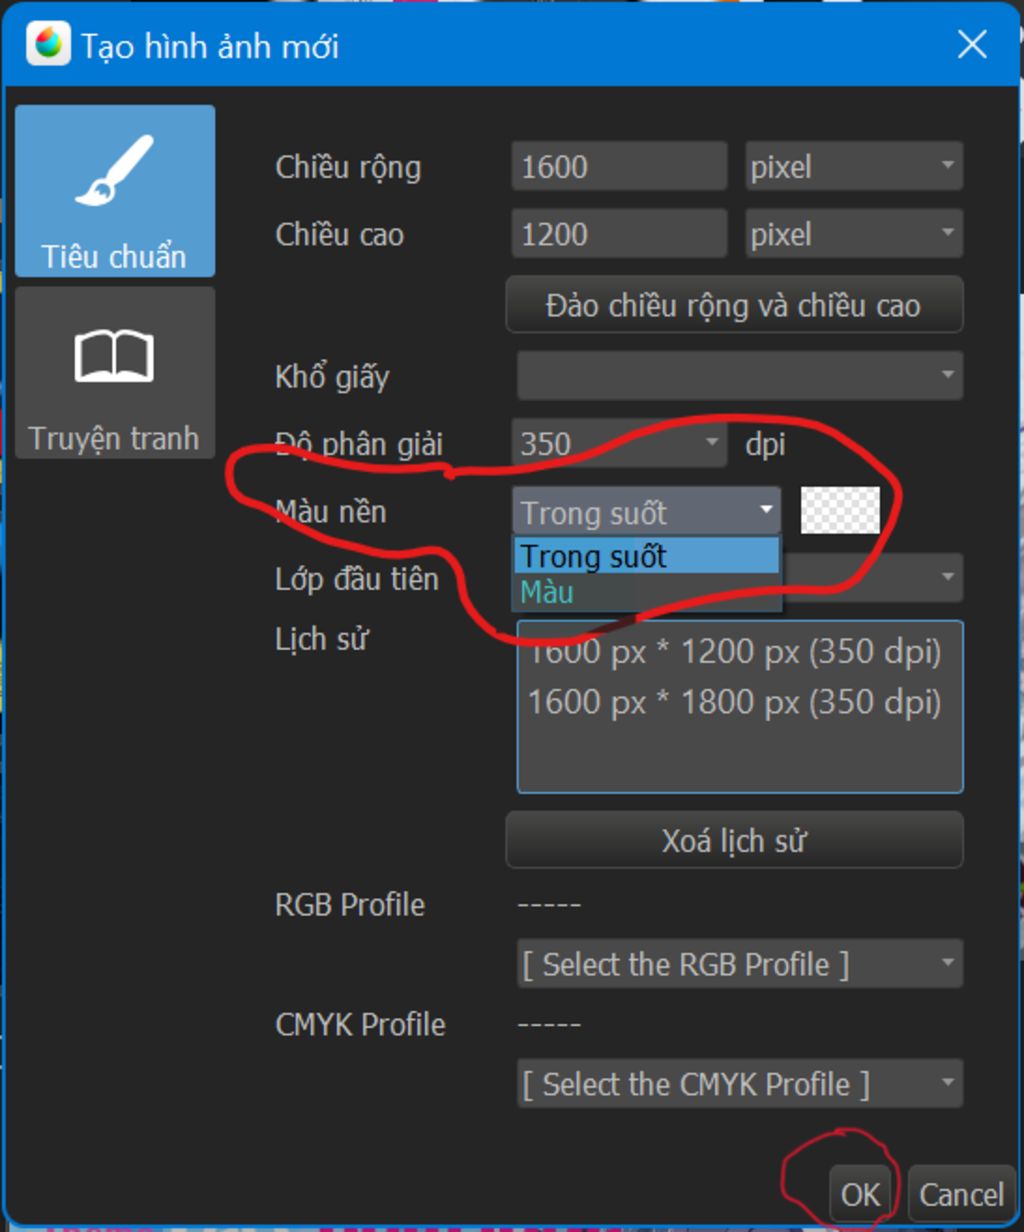Choose Màu option in the dropdown list
1024x1232 pixels.
pos(646,592)
